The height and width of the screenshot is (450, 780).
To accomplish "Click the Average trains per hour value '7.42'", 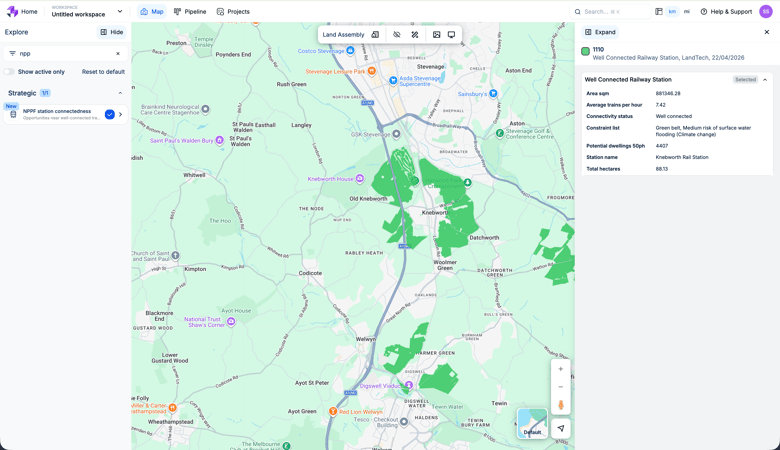I will [x=661, y=105].
